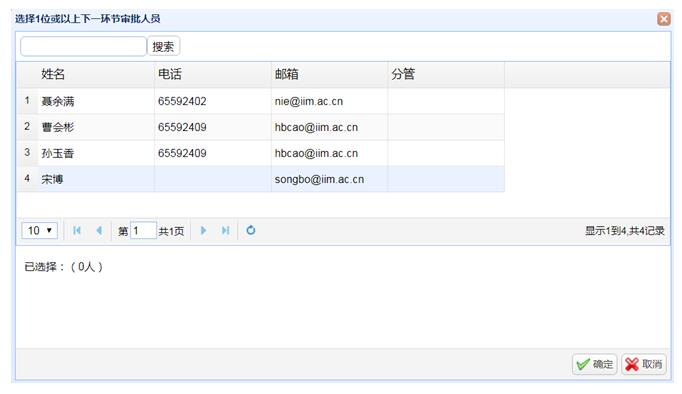
Task: Click 孙玉香's email hbcao@iim.ac.cn
Action: [316, 153]
